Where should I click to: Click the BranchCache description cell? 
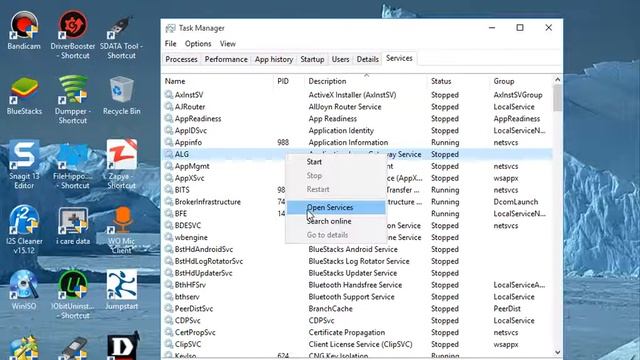[330, 309]
